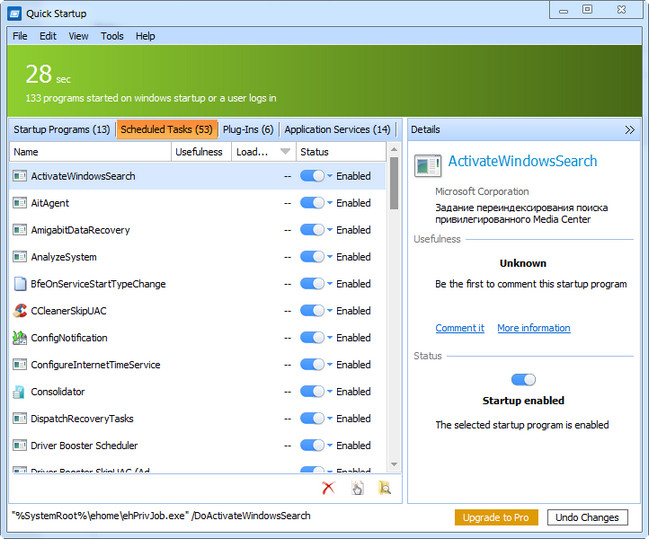Click the Consolidator entry icon

pos(19,392)
